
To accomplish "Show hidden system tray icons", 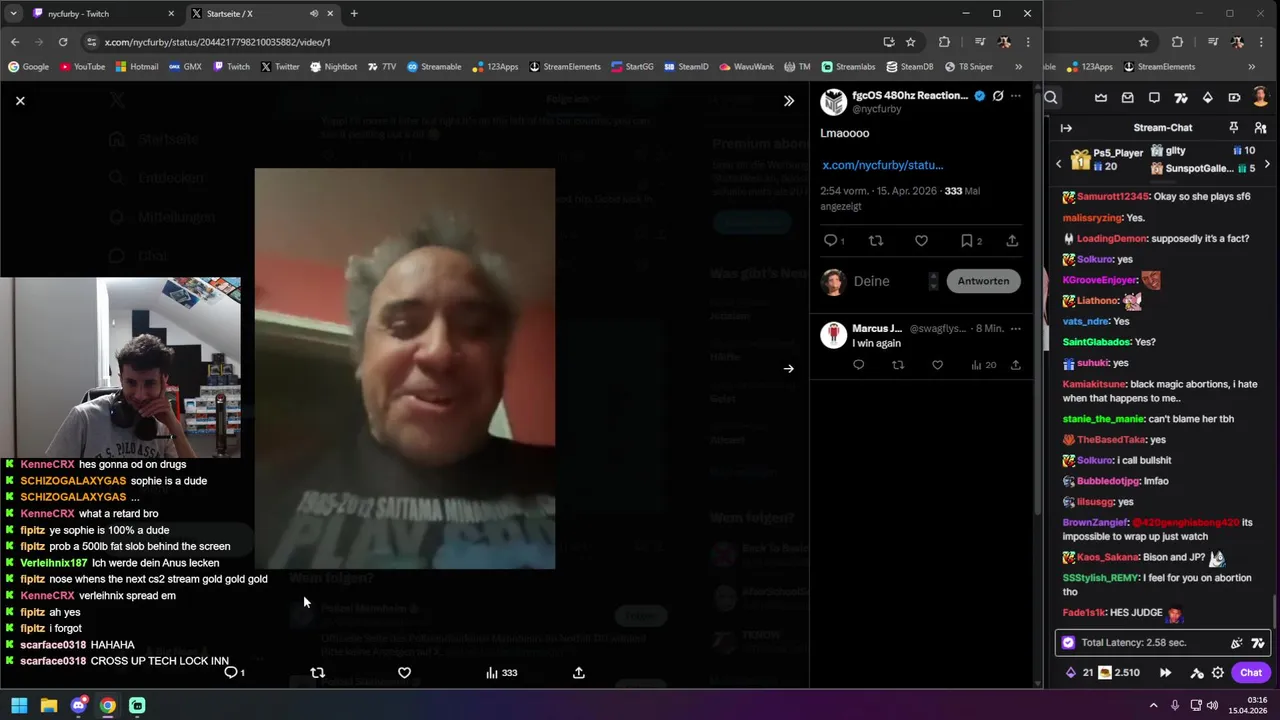I will pyautogui.click(x=1153, y=705).
